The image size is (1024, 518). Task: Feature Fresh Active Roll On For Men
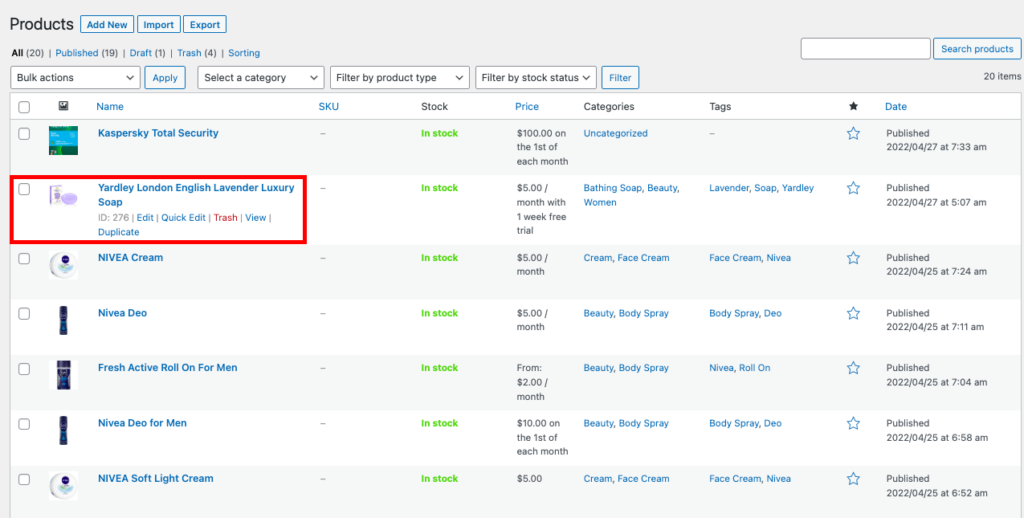pos(853,368)
